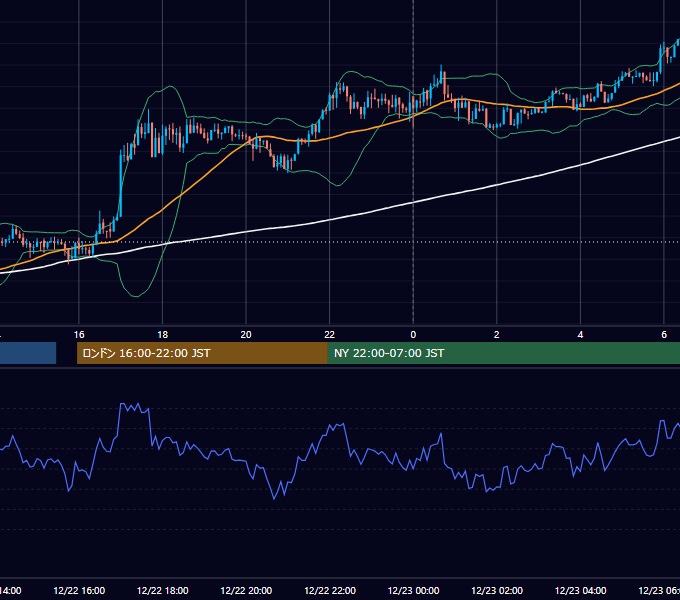680x600 pixels.
Task: Click the 2 hour axis label
Action: tap(497, 335)
